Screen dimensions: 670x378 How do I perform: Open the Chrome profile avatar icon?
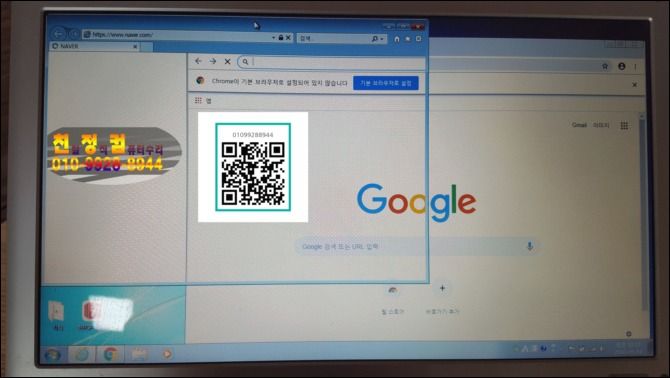coord(621,66)
